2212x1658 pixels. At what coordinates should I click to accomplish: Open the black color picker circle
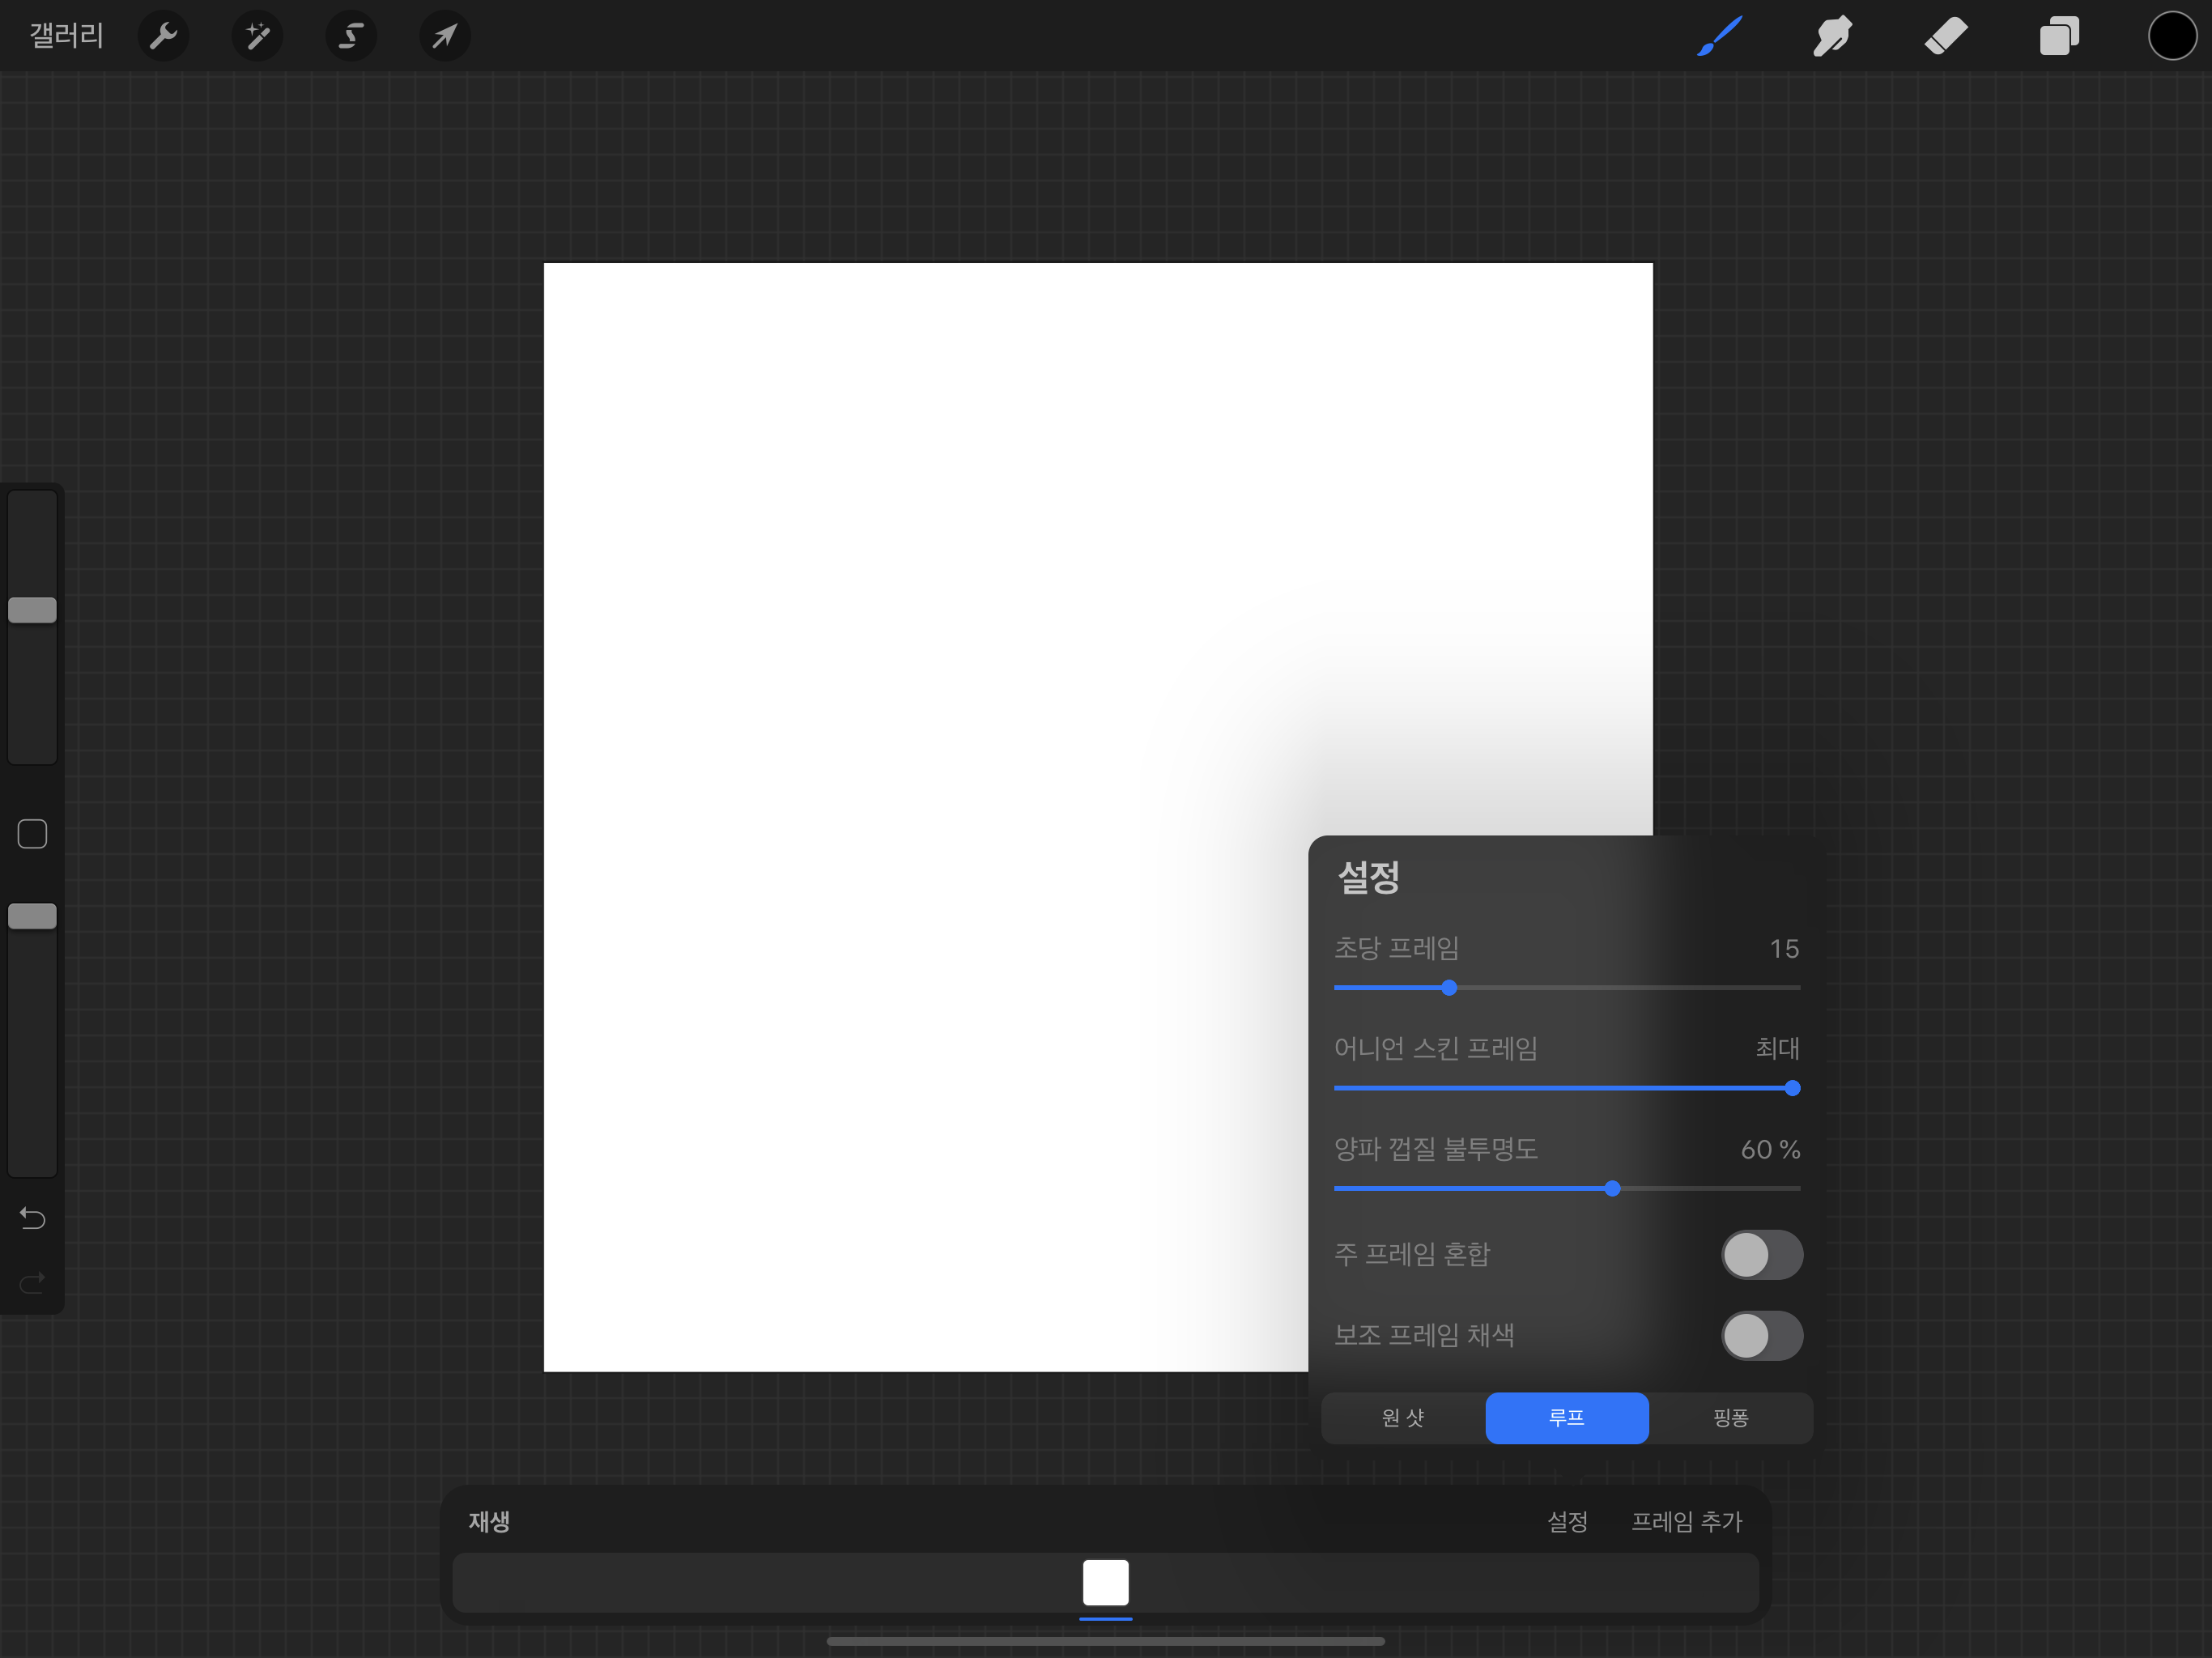[x=2172, y=37]
